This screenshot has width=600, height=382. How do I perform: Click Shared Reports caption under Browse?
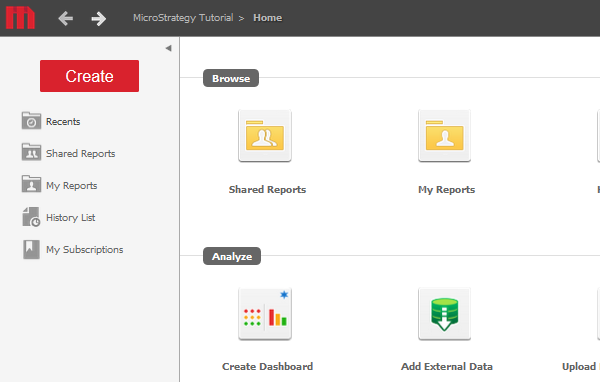267,189
